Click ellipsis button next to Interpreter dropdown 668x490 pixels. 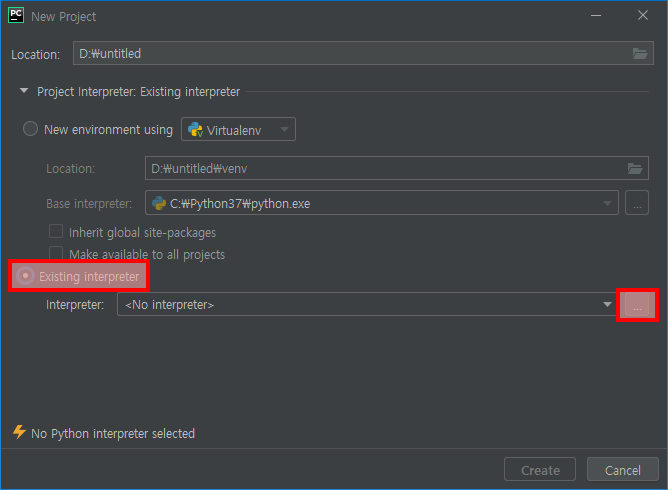pyautogui.click(x=637, y=305)
